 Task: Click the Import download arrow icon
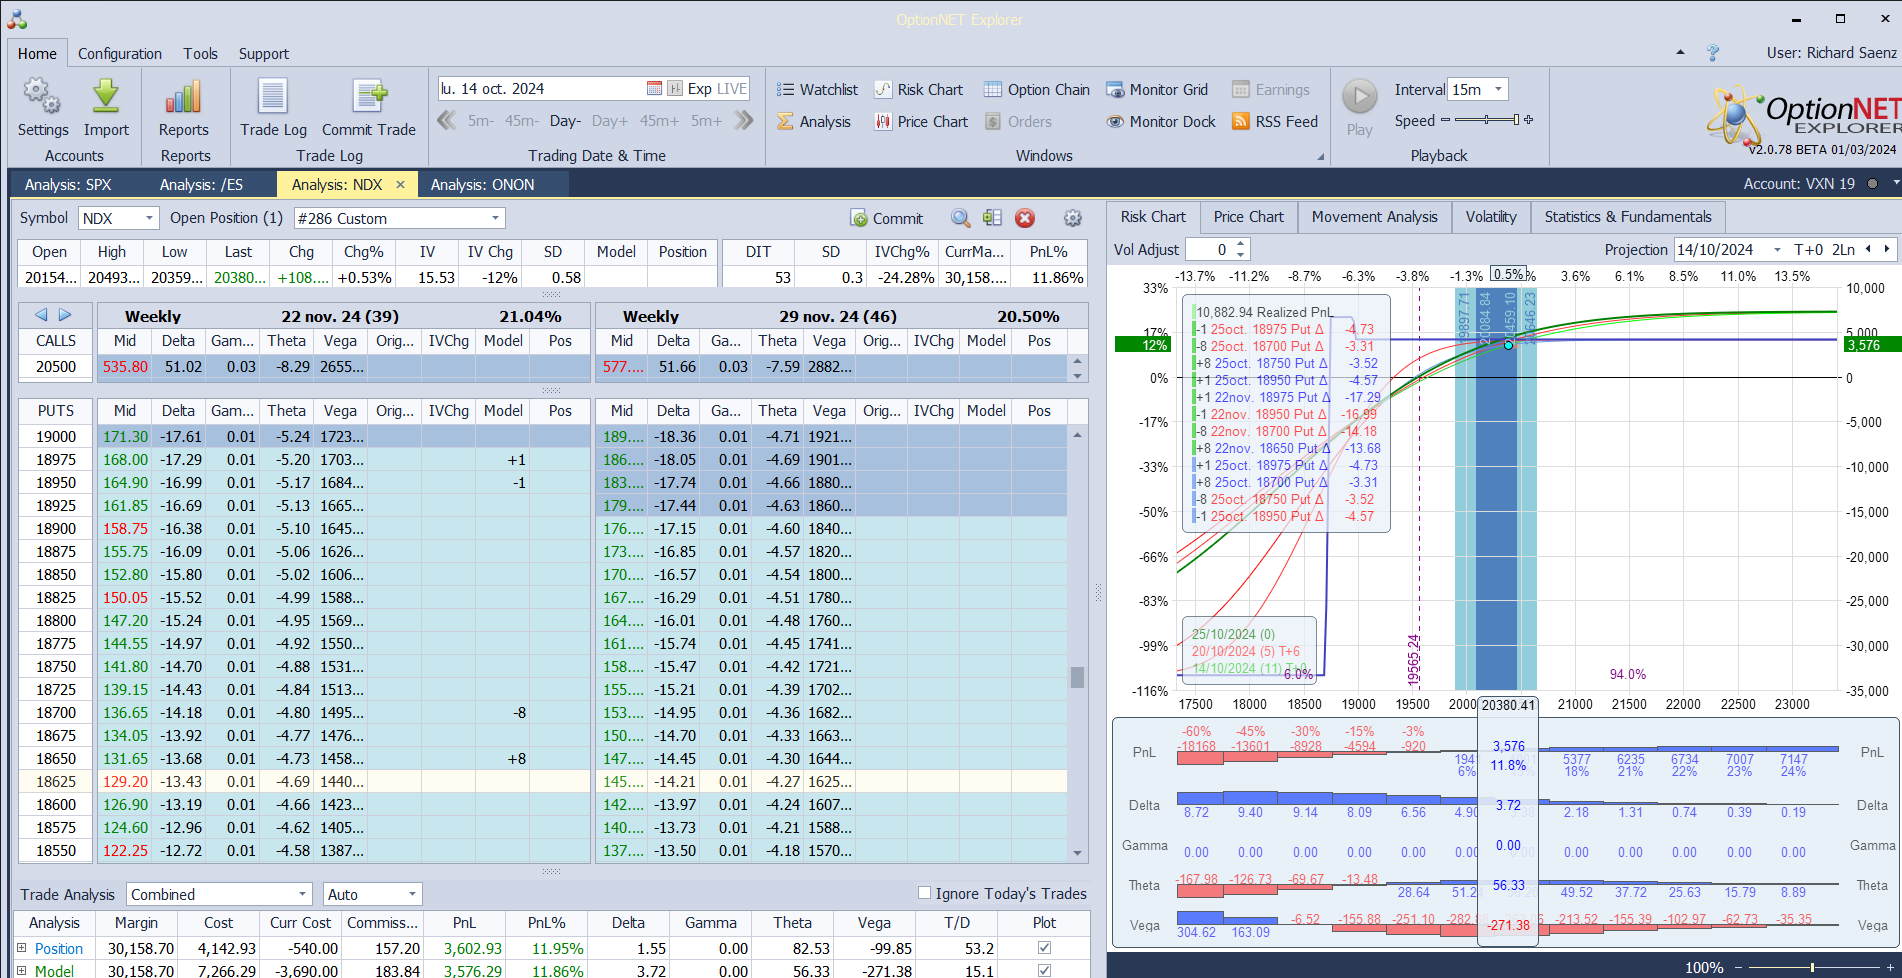[106, 97]
